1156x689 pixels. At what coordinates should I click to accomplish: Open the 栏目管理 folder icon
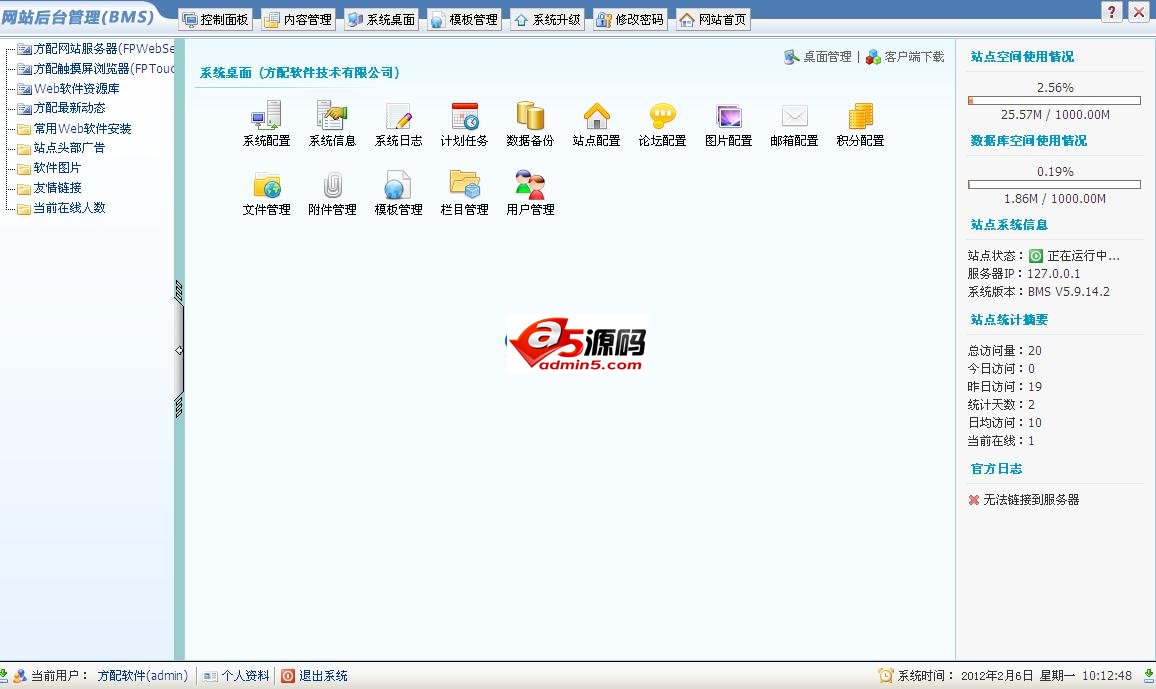(x=464, y=192)
